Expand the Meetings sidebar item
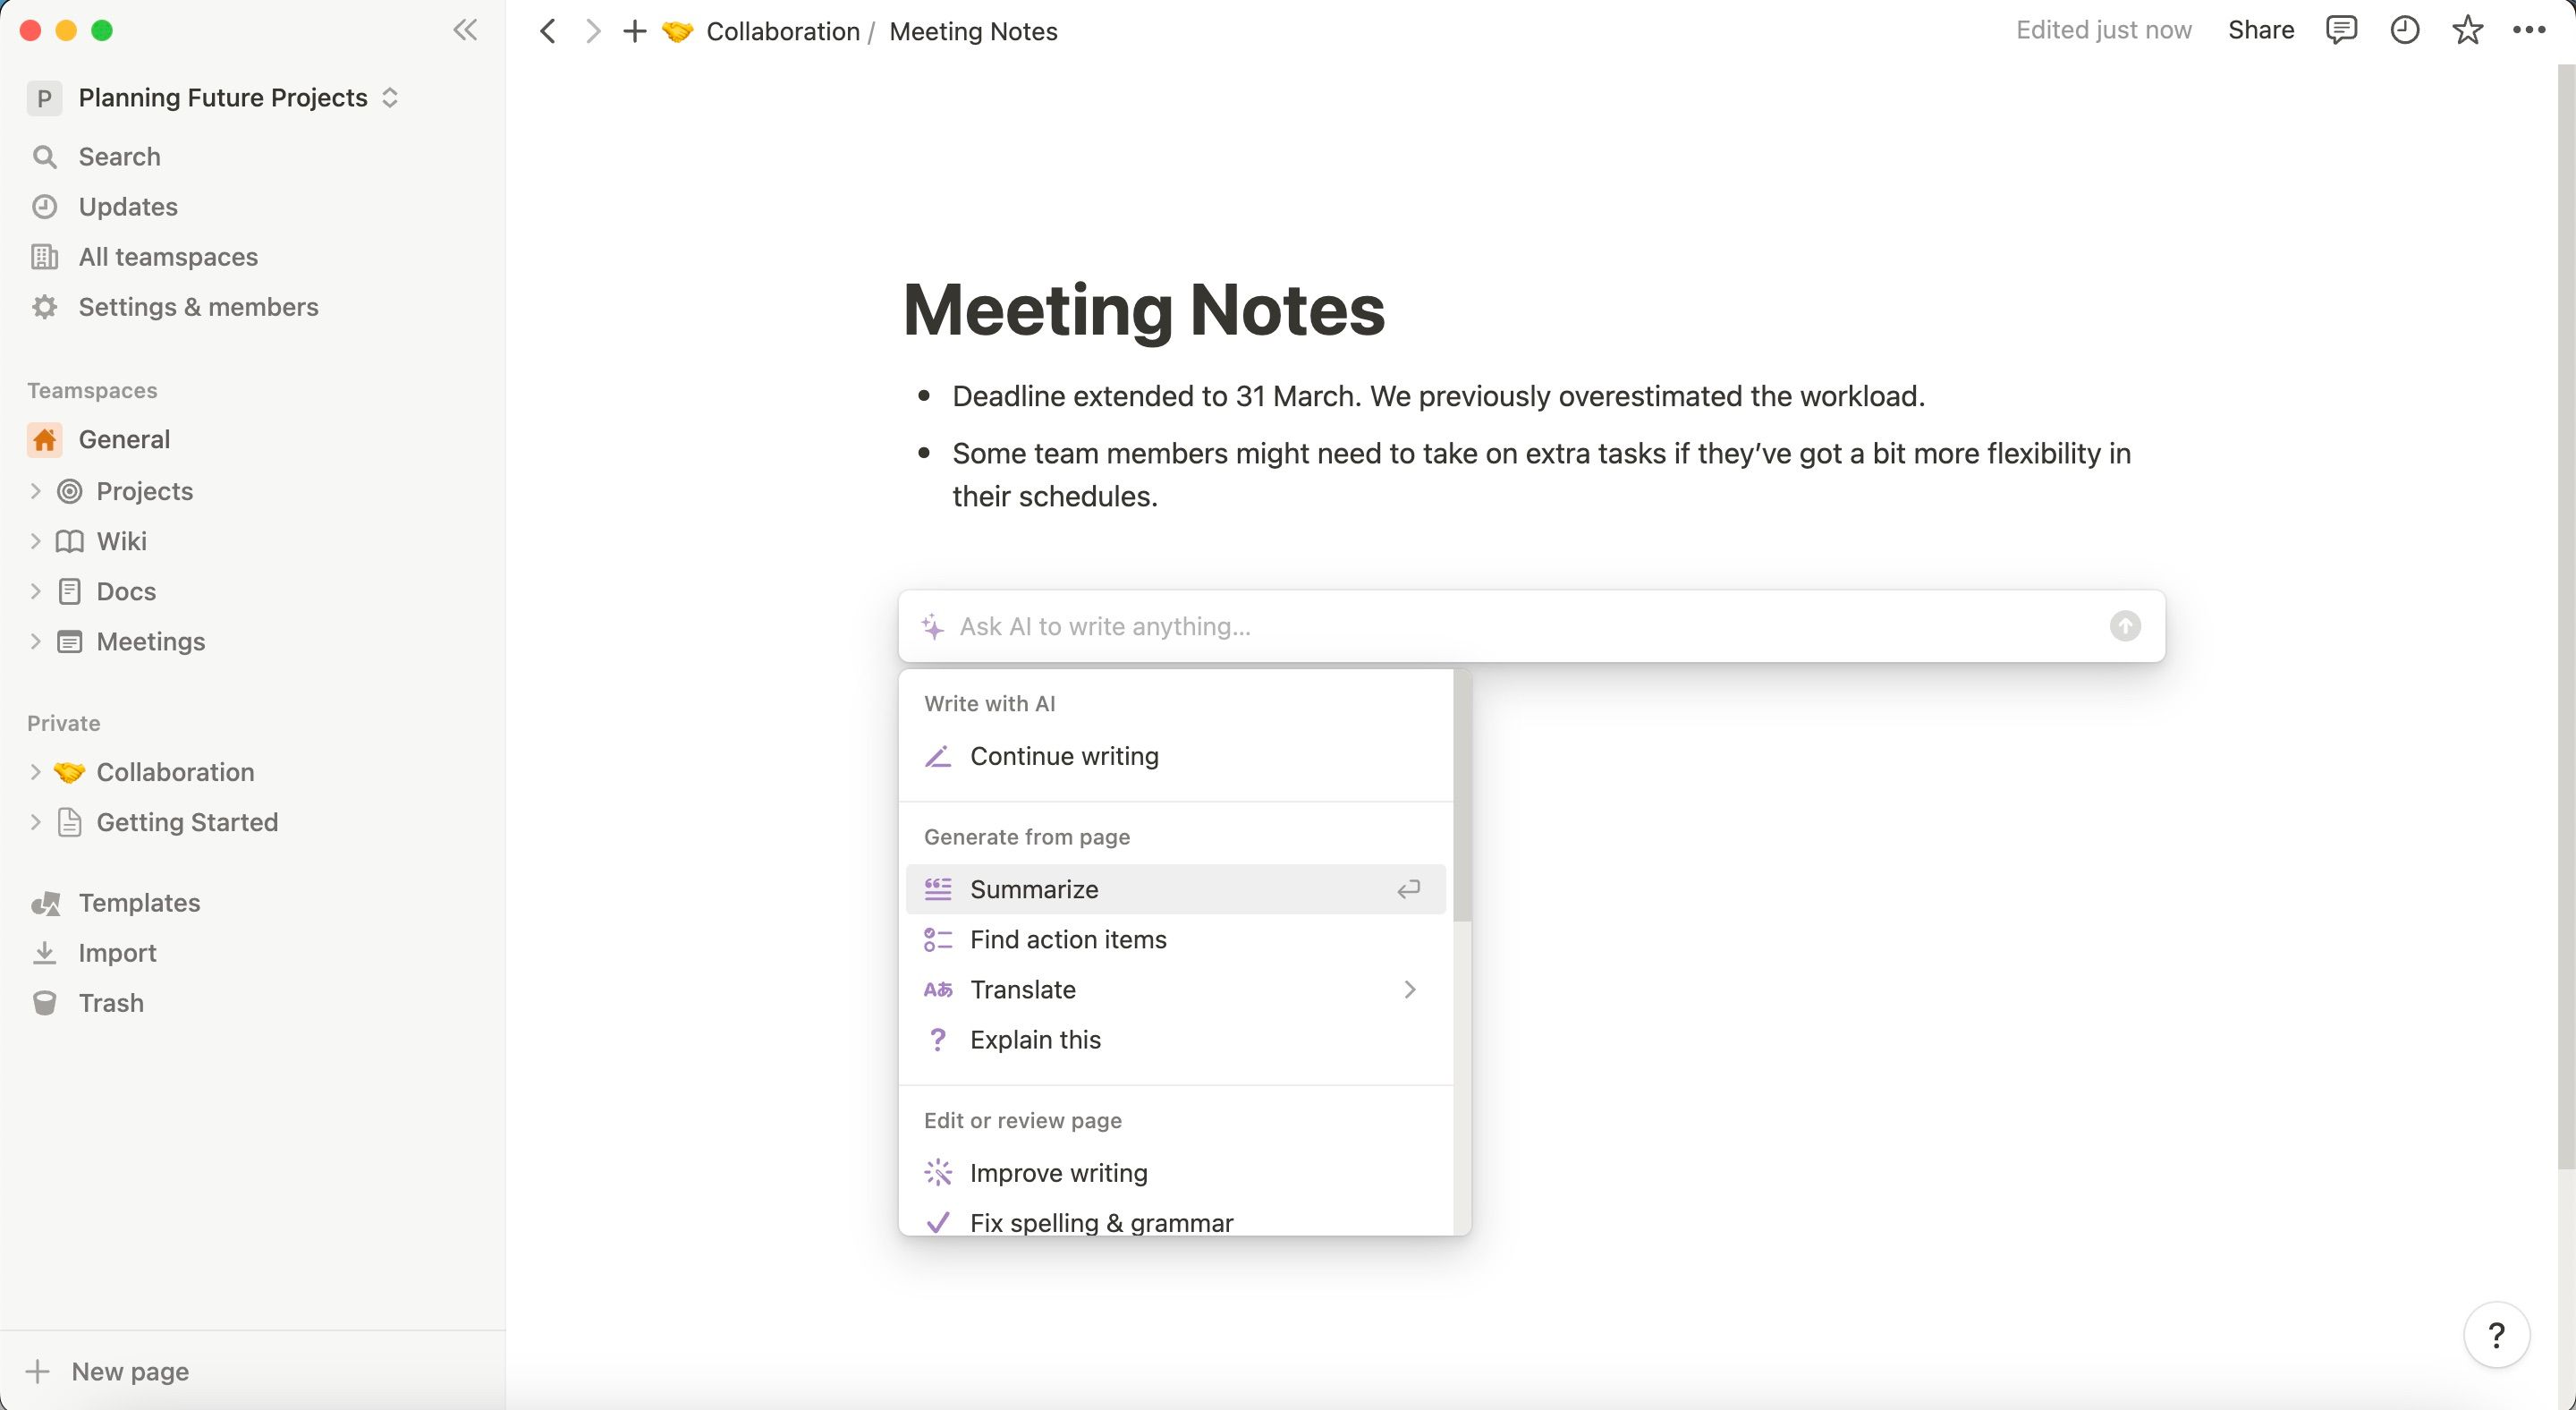Screen dimensions: 2576x1410 [35, 641]
